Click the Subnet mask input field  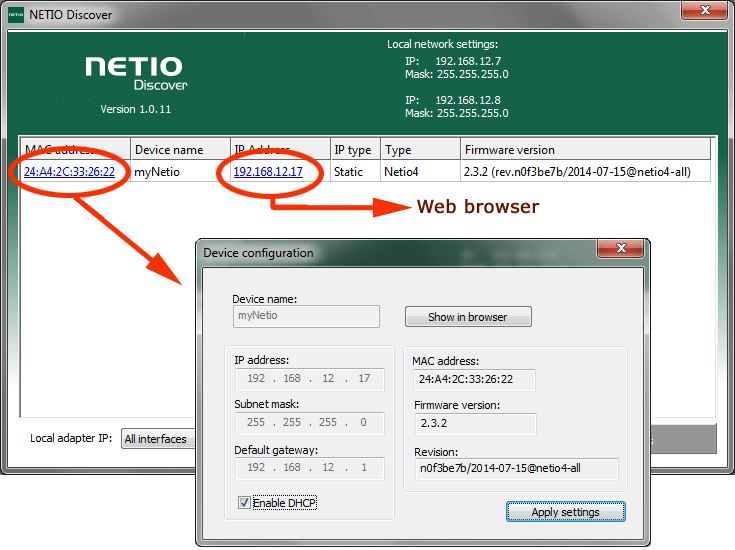pos(309,423)
